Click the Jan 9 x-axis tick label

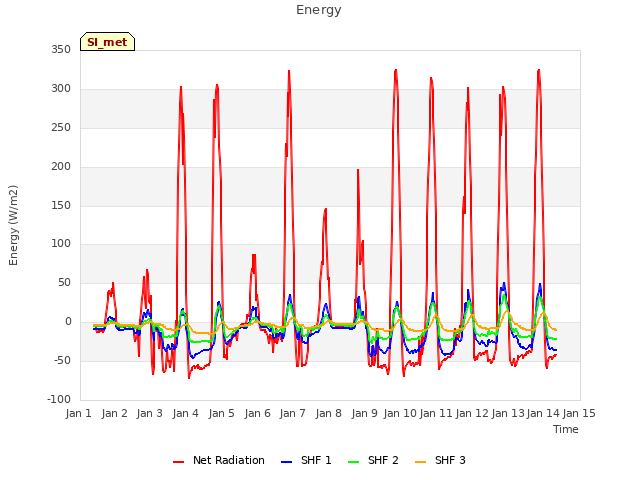click(x=364, y=413)
